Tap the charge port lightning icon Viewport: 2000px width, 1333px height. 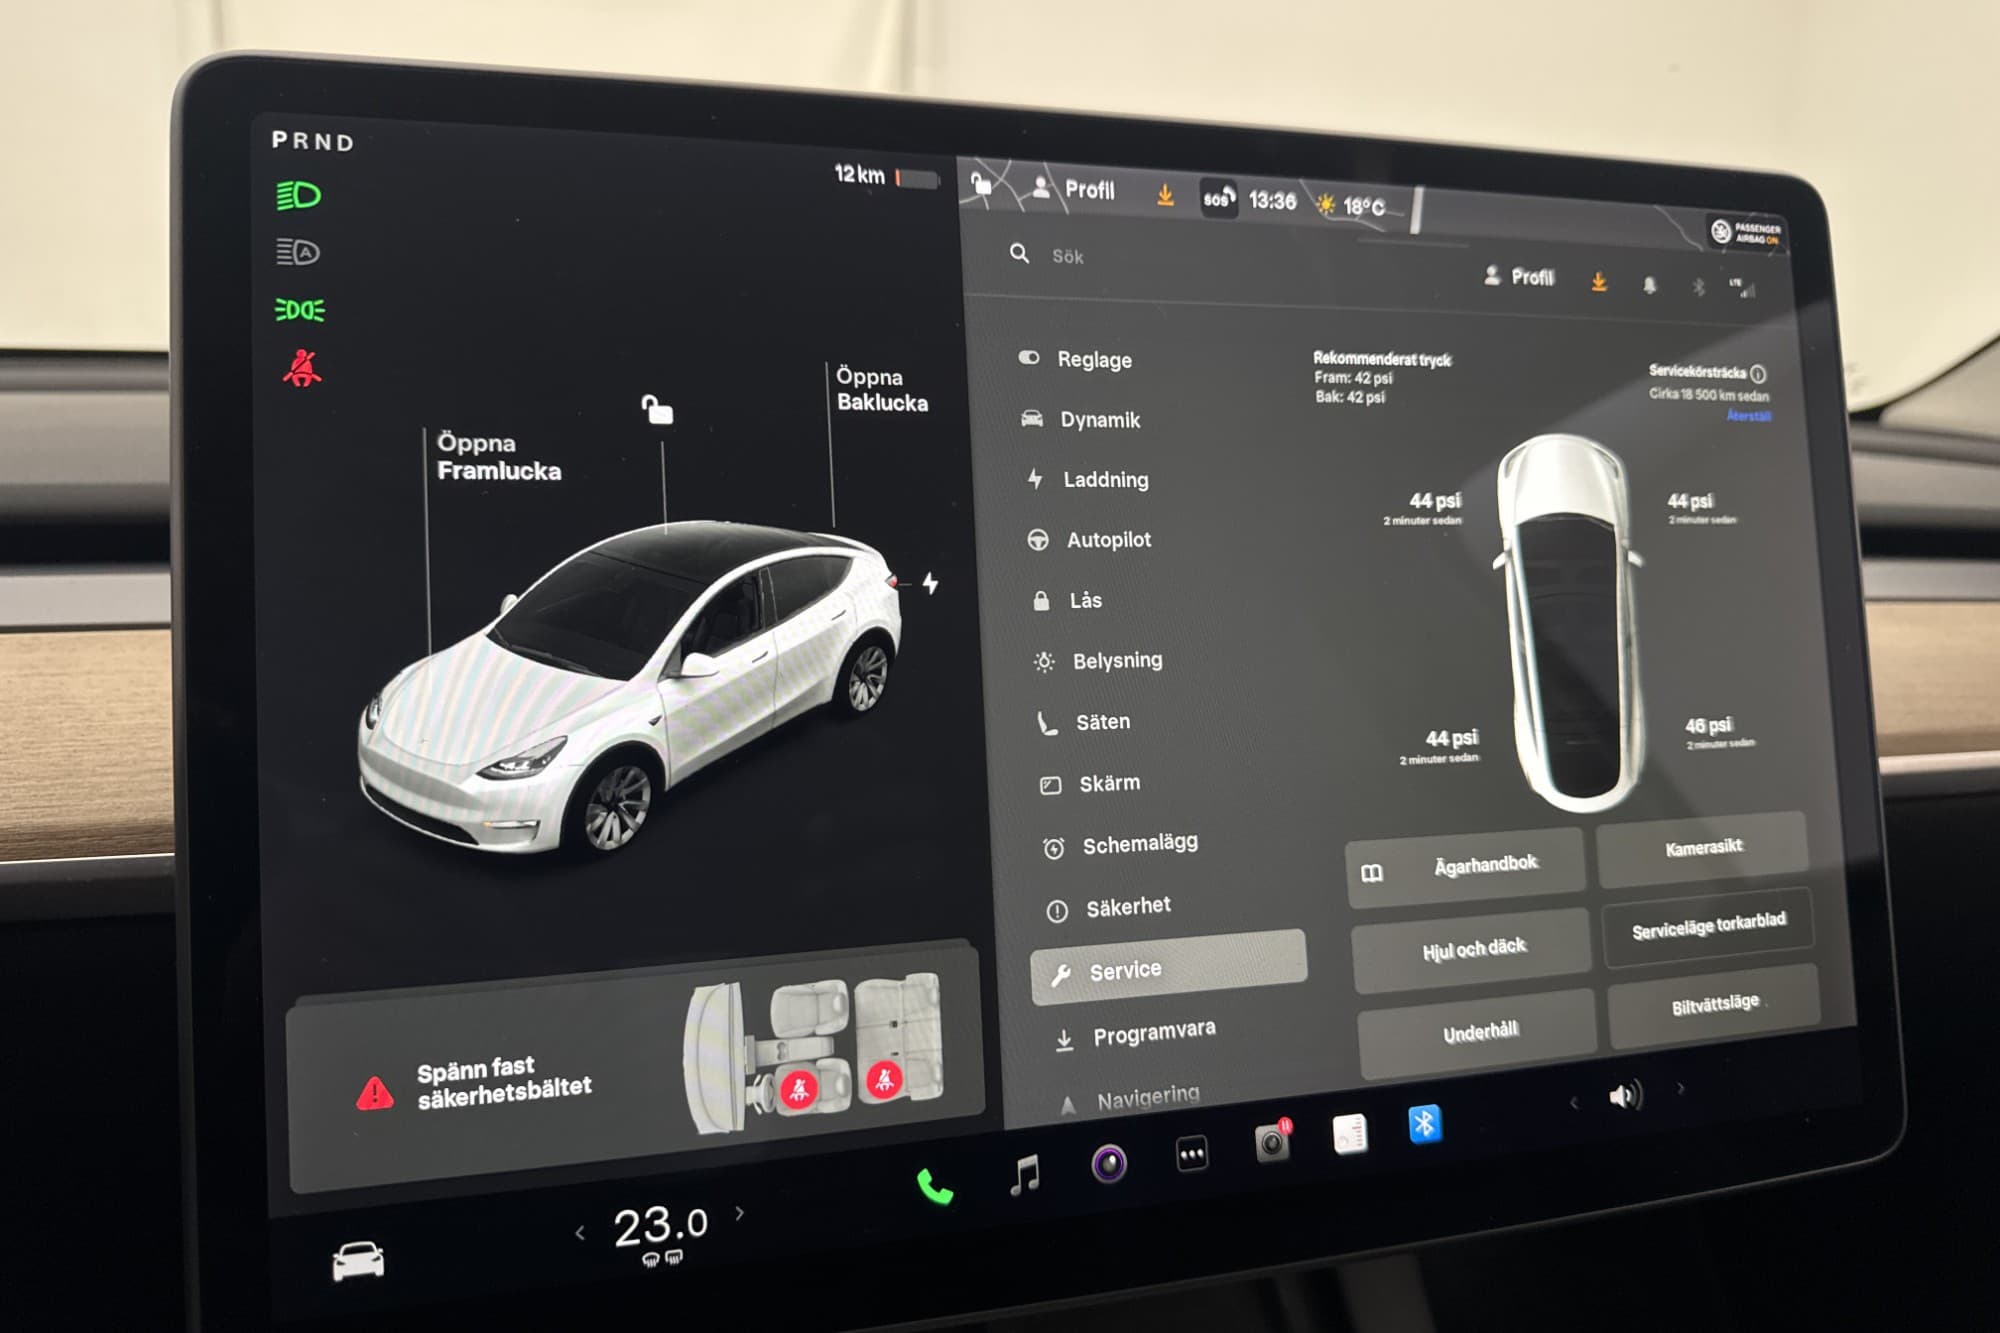pos(930,583)
